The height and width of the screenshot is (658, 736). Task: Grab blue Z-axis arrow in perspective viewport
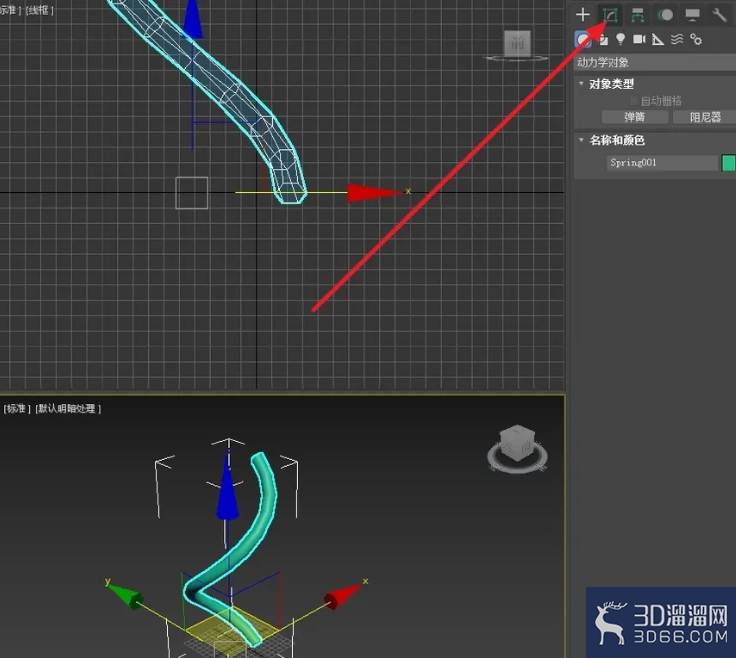click(x=228, y=493)
